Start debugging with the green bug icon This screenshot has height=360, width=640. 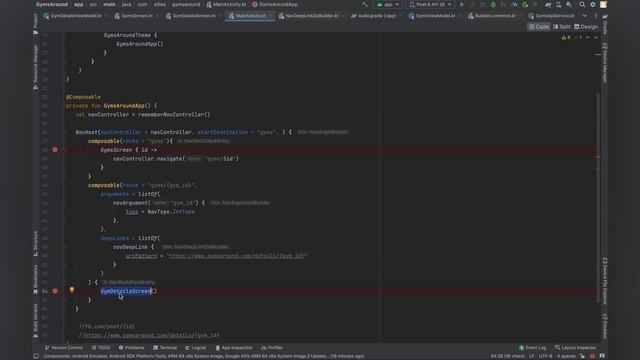coord(493,4)
